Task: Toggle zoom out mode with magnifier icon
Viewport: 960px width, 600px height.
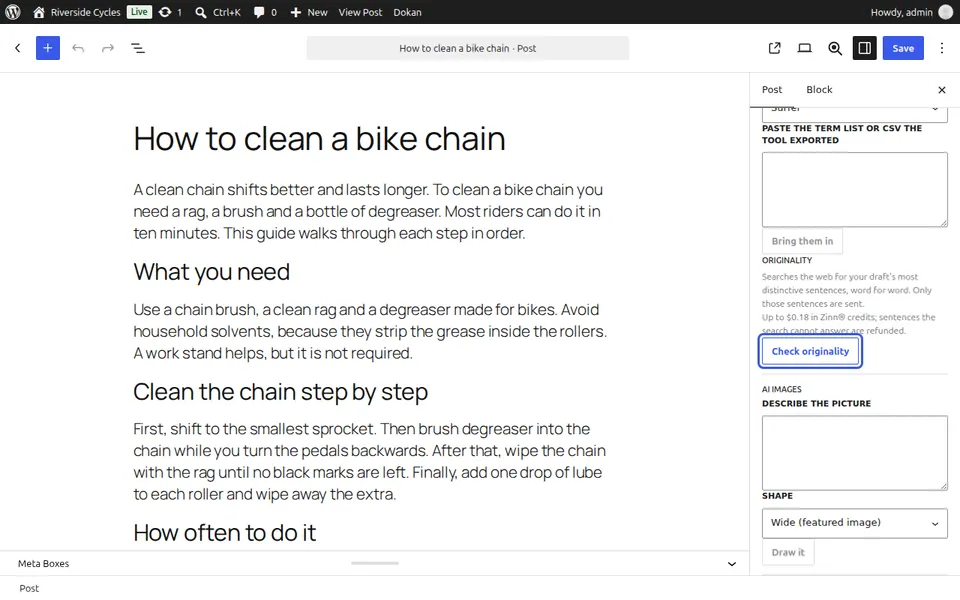Action: [x=834, y=48]
